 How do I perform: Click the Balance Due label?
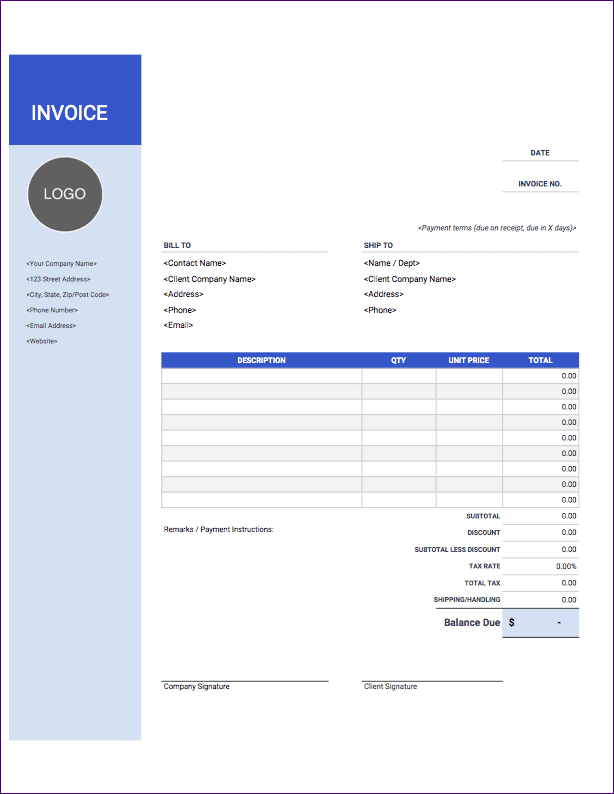point(472,623)
